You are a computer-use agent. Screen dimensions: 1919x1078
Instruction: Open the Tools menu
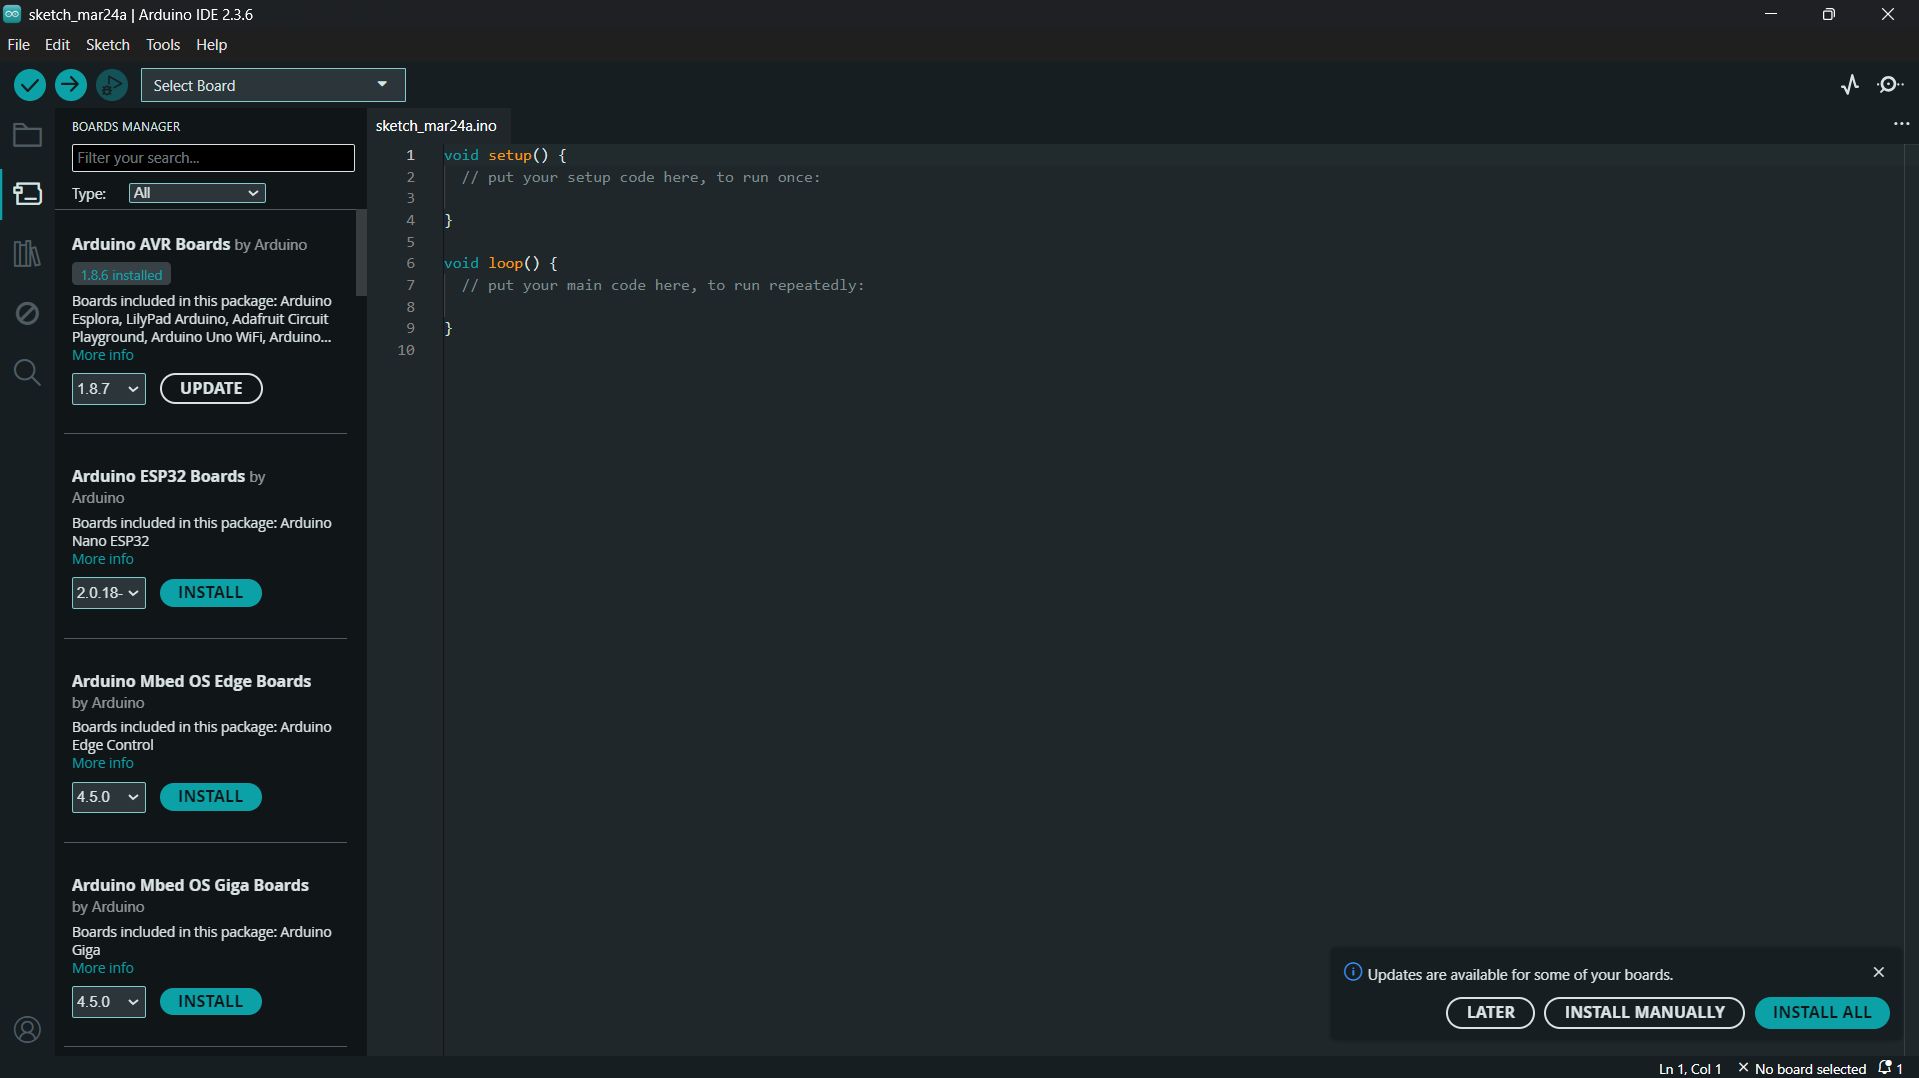coord(162,45)
